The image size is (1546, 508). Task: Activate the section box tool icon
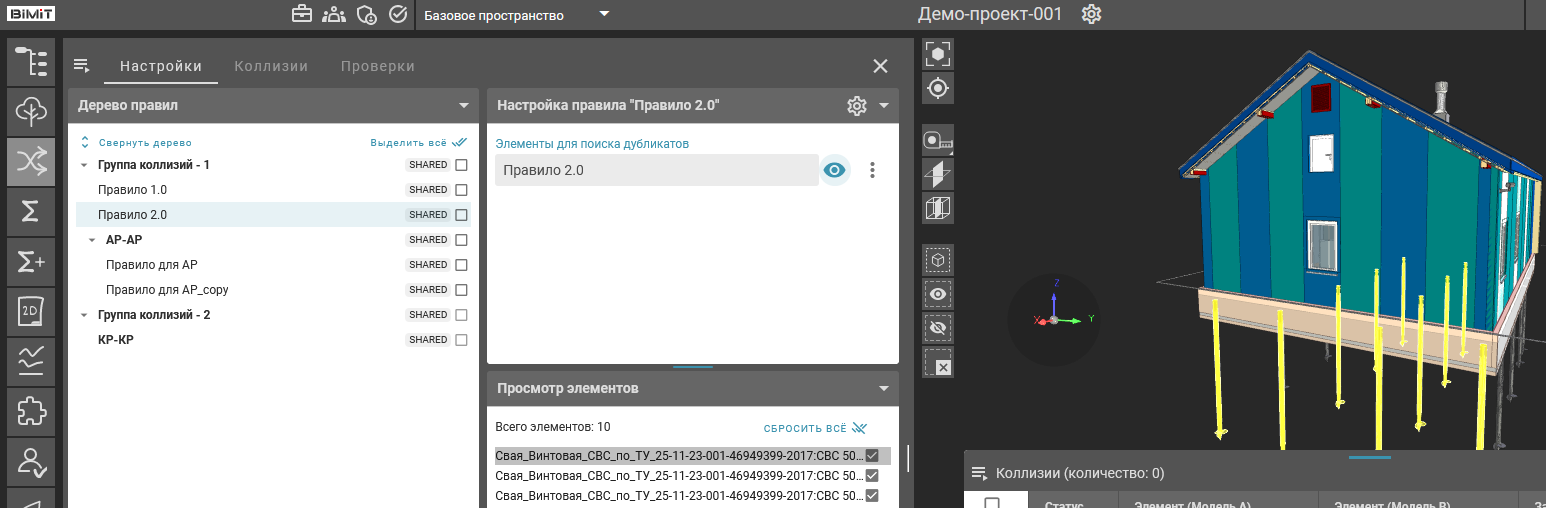(x=938, y=208)
